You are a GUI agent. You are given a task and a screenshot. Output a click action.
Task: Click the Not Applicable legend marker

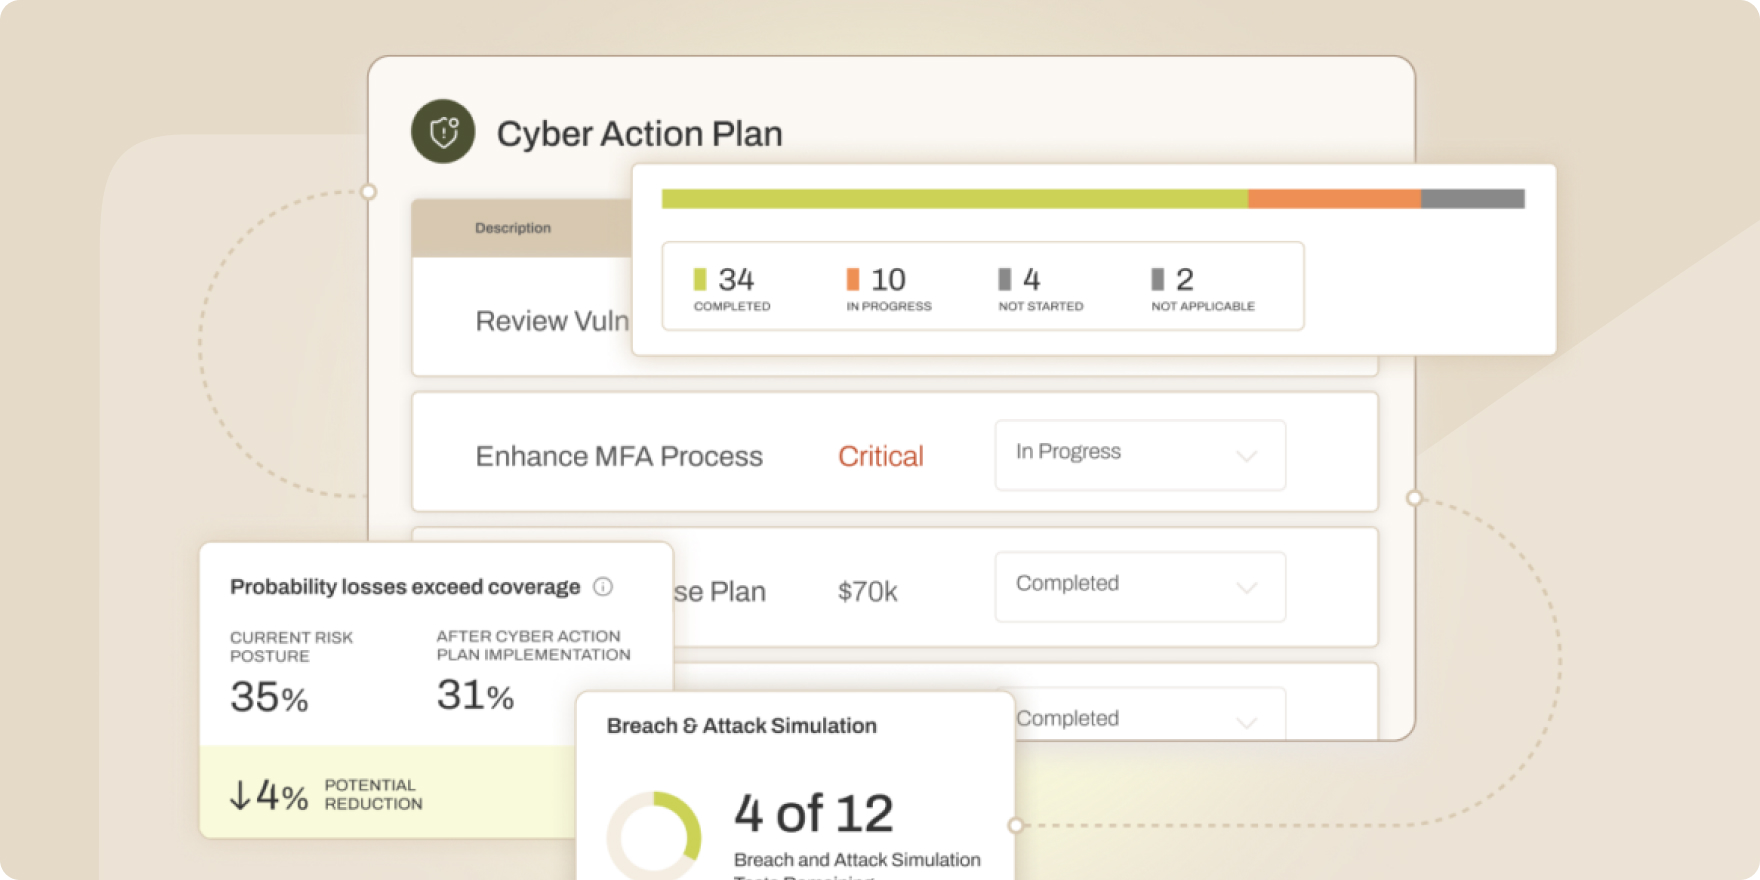[x=1158, y=279]
